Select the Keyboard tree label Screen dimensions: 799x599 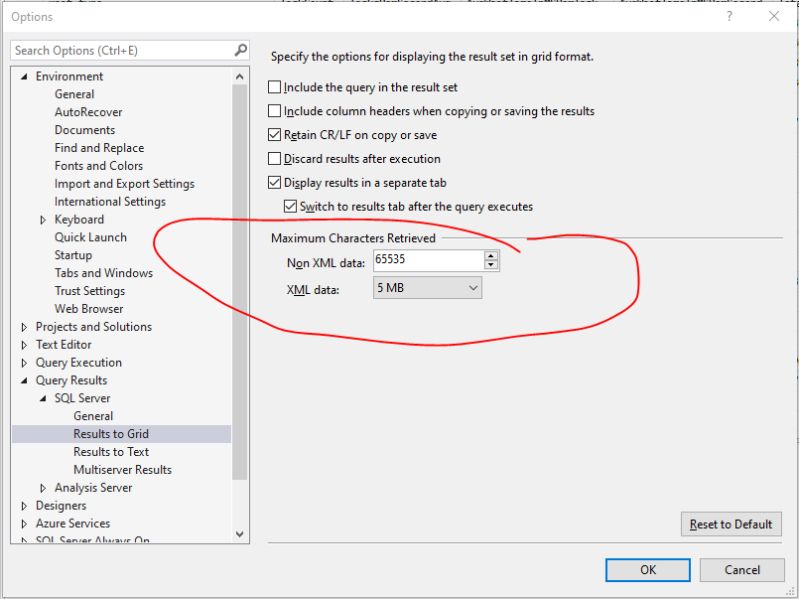(x=79, y=220)
